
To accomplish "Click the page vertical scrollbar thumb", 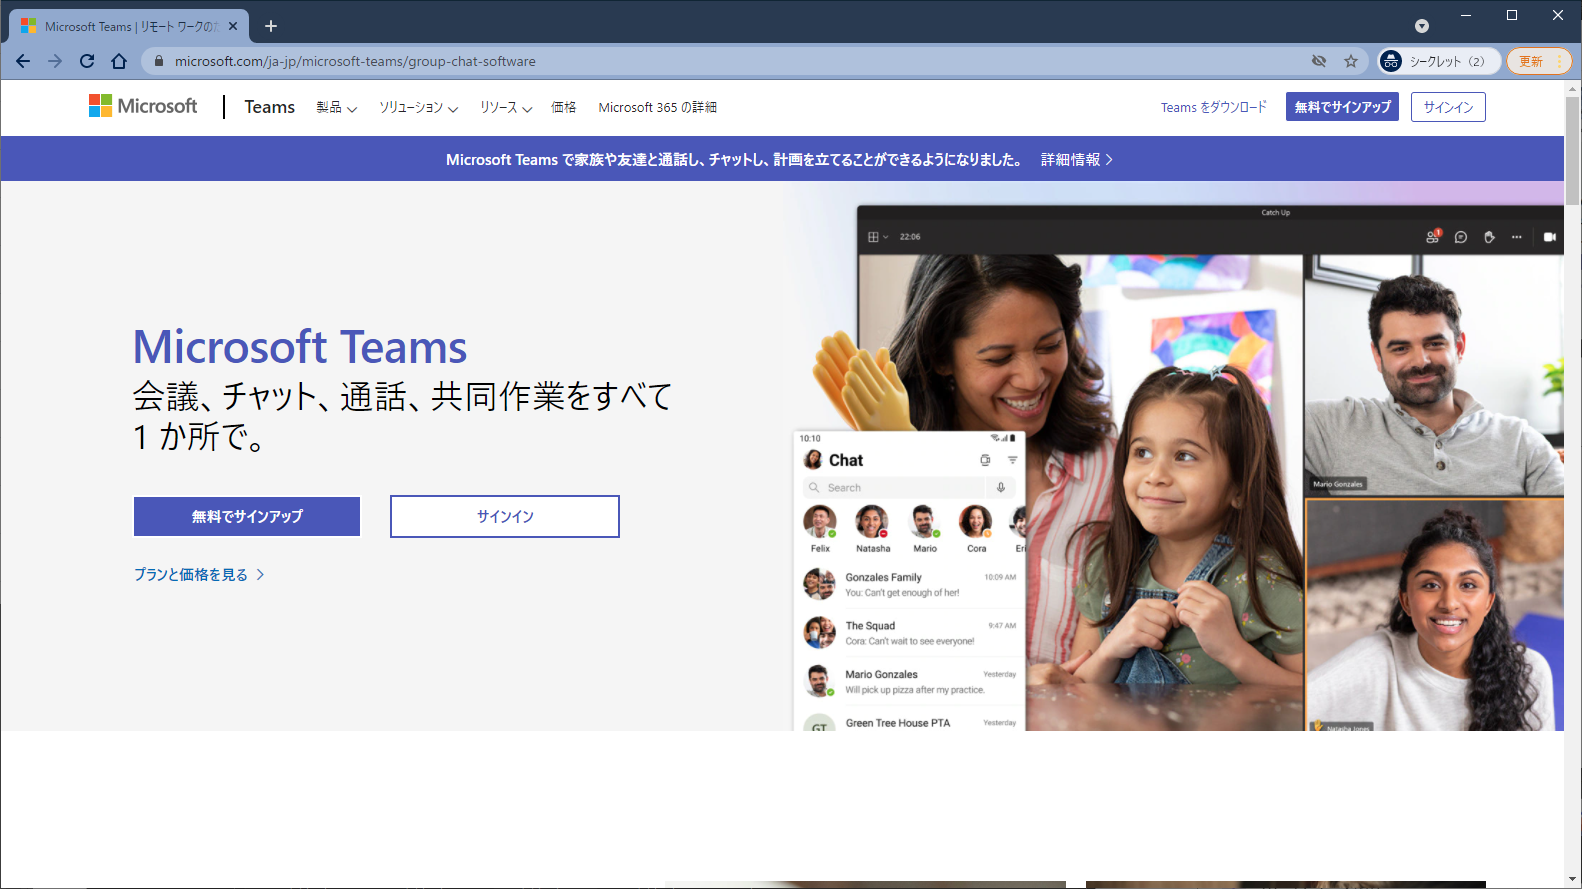I will 1573,150.
